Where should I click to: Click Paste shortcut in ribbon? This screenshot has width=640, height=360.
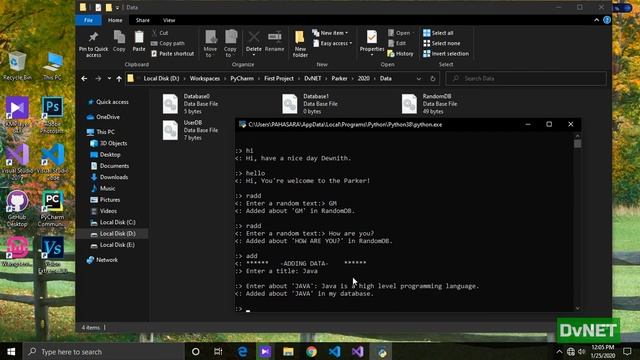click(173, 53)
